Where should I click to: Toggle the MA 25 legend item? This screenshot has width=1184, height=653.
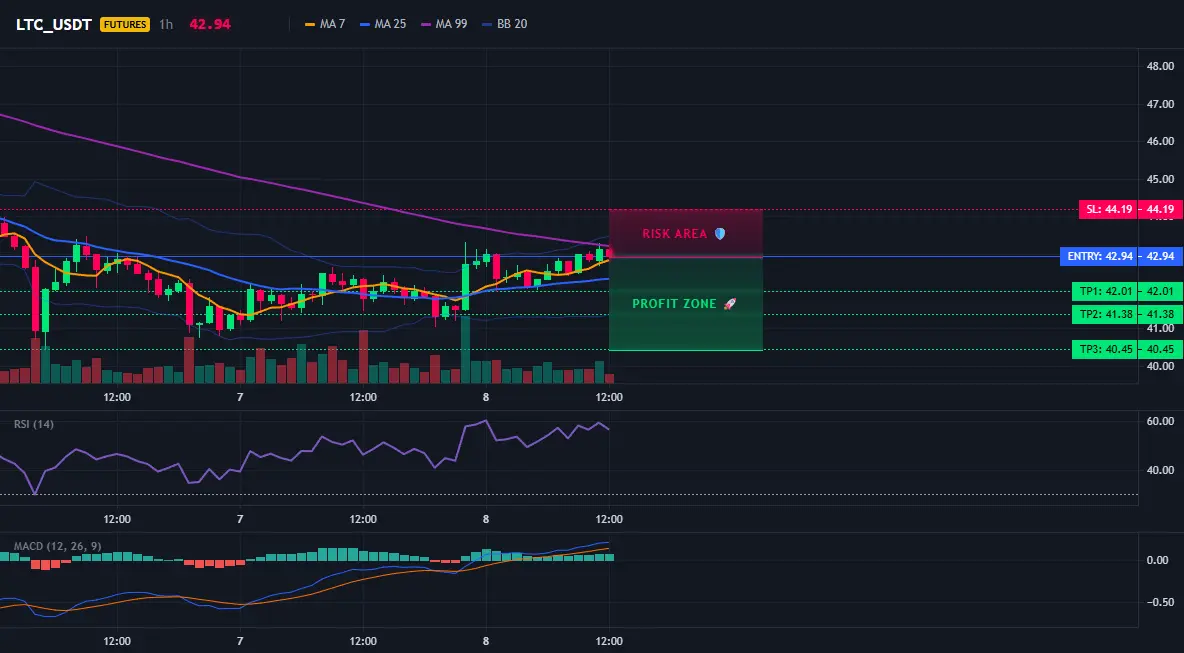point(383,24)
